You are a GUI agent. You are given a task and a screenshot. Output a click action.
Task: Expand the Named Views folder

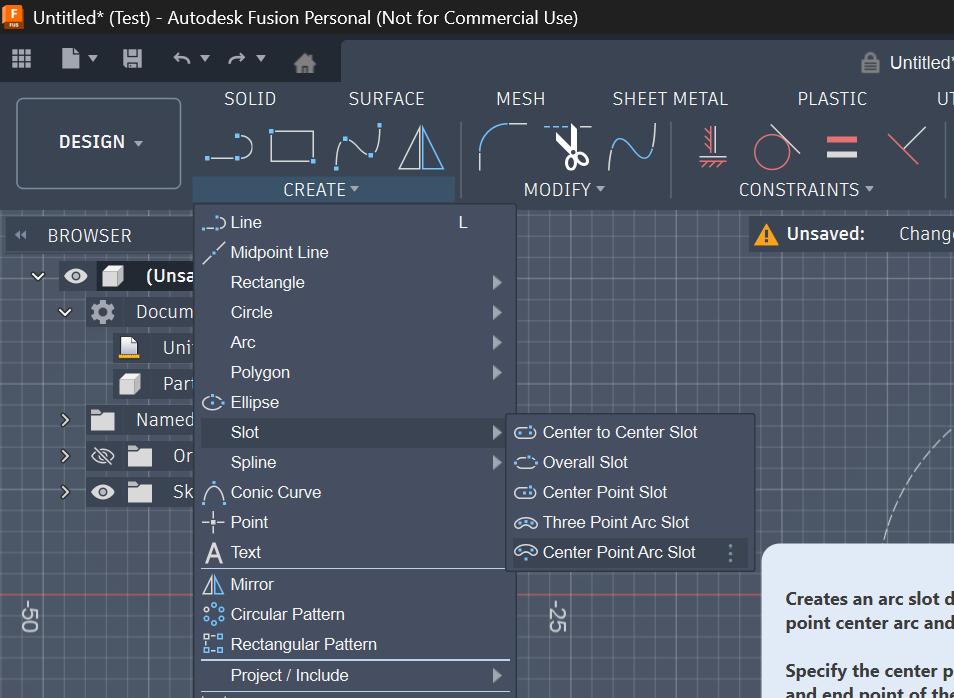65,421
